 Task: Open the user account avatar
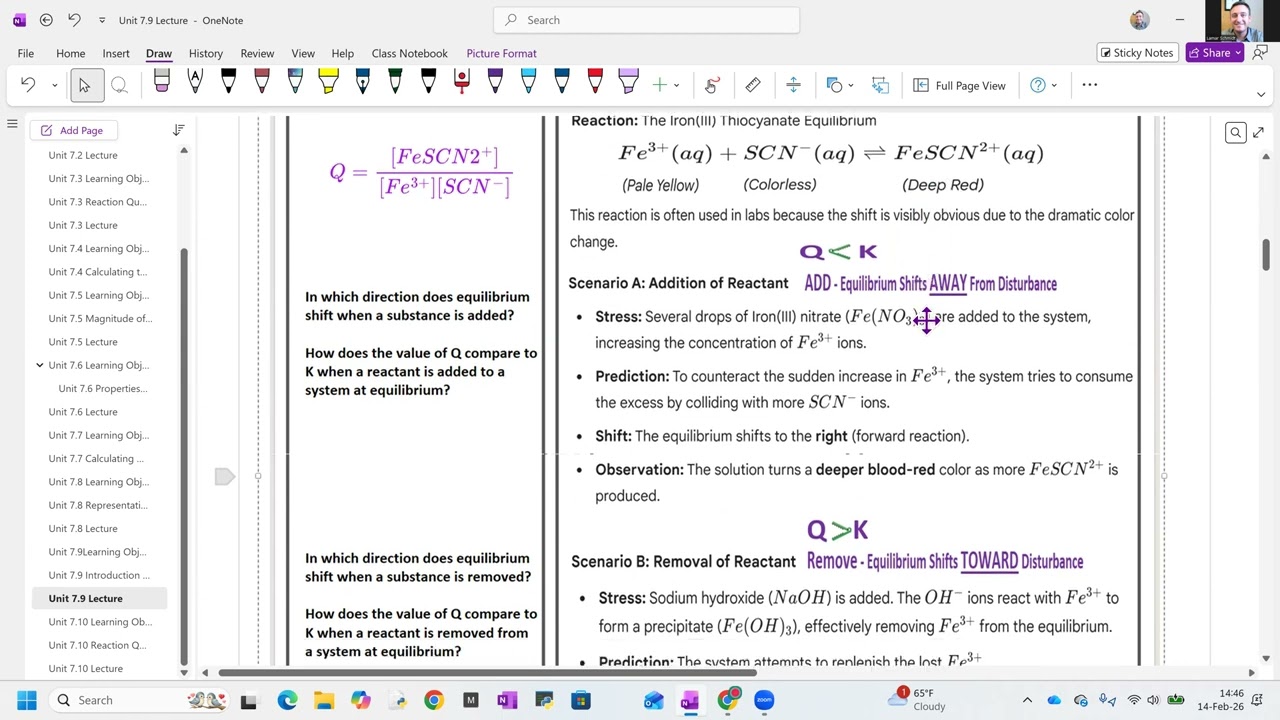tap(1140, 20)
